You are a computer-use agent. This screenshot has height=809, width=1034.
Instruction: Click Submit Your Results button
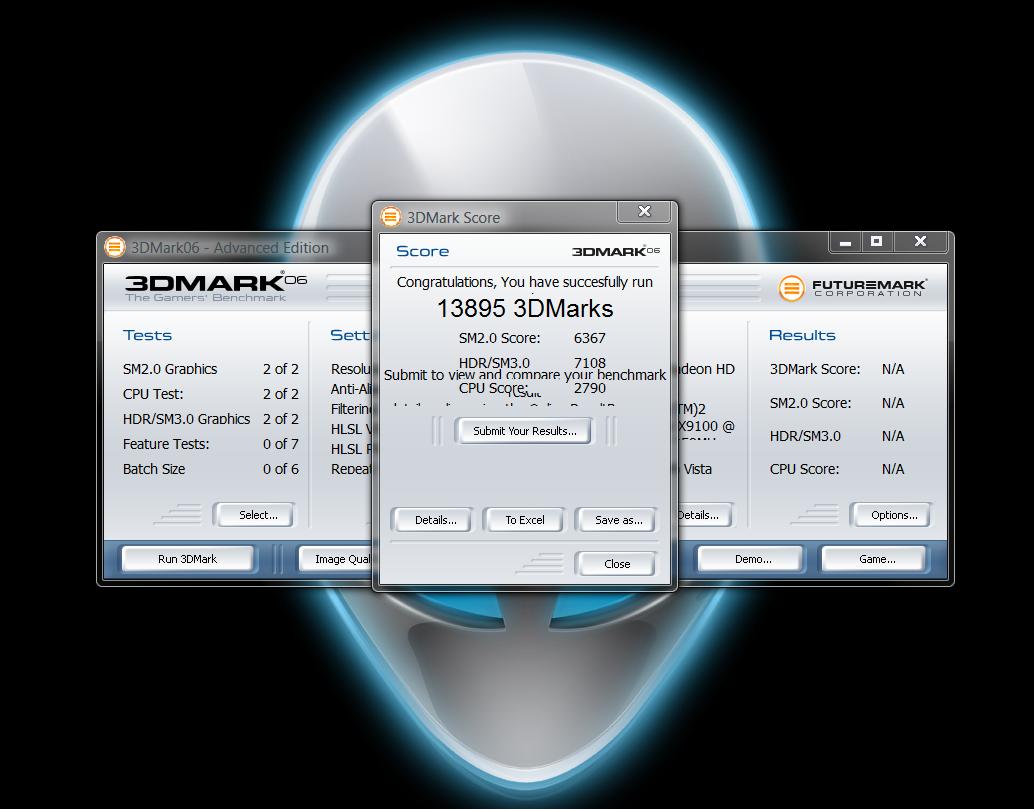[524, 431]
